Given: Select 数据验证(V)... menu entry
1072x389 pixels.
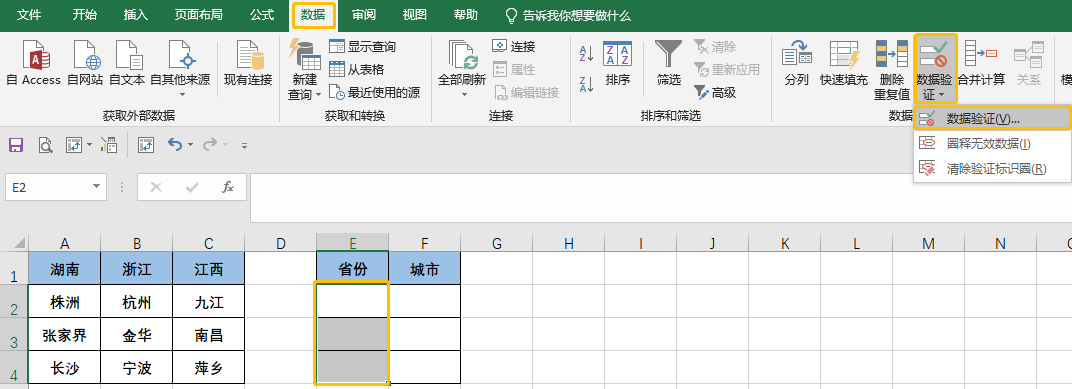Looking at the screenshot, I should [x=992, y=118].
